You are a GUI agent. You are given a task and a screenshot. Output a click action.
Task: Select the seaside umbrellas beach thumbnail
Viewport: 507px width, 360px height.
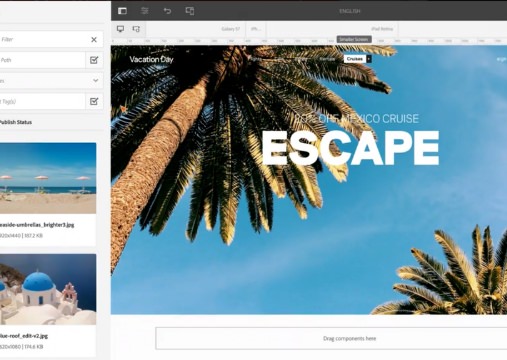[x=48, y=178]
